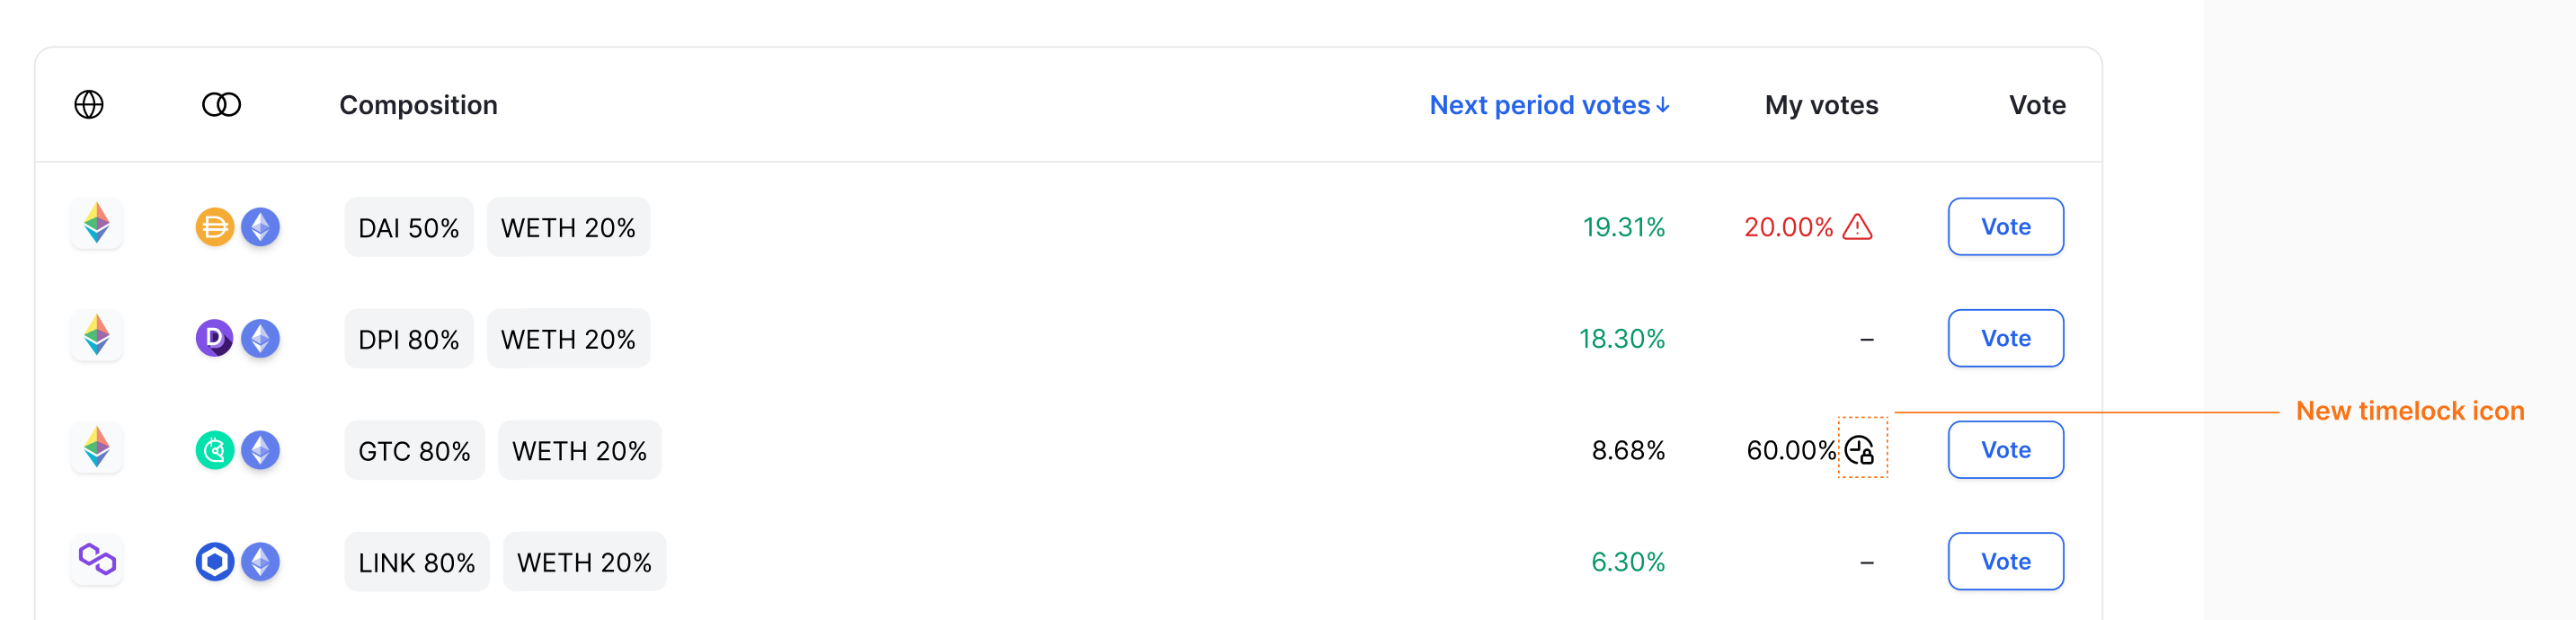
Task: Click the DAI token icon
Action: tap(214, 227)
